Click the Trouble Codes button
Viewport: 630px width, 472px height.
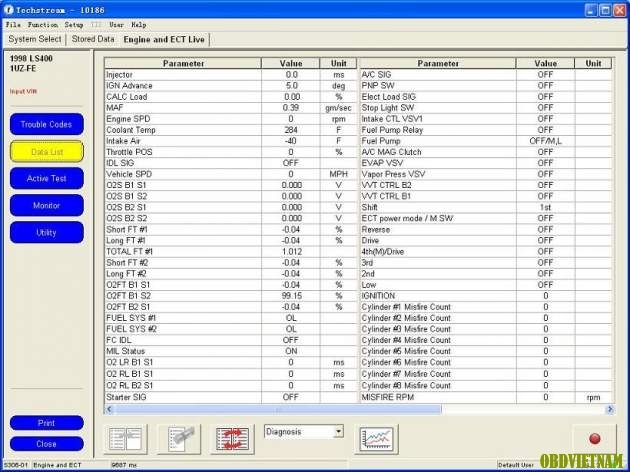click(47, 124)
